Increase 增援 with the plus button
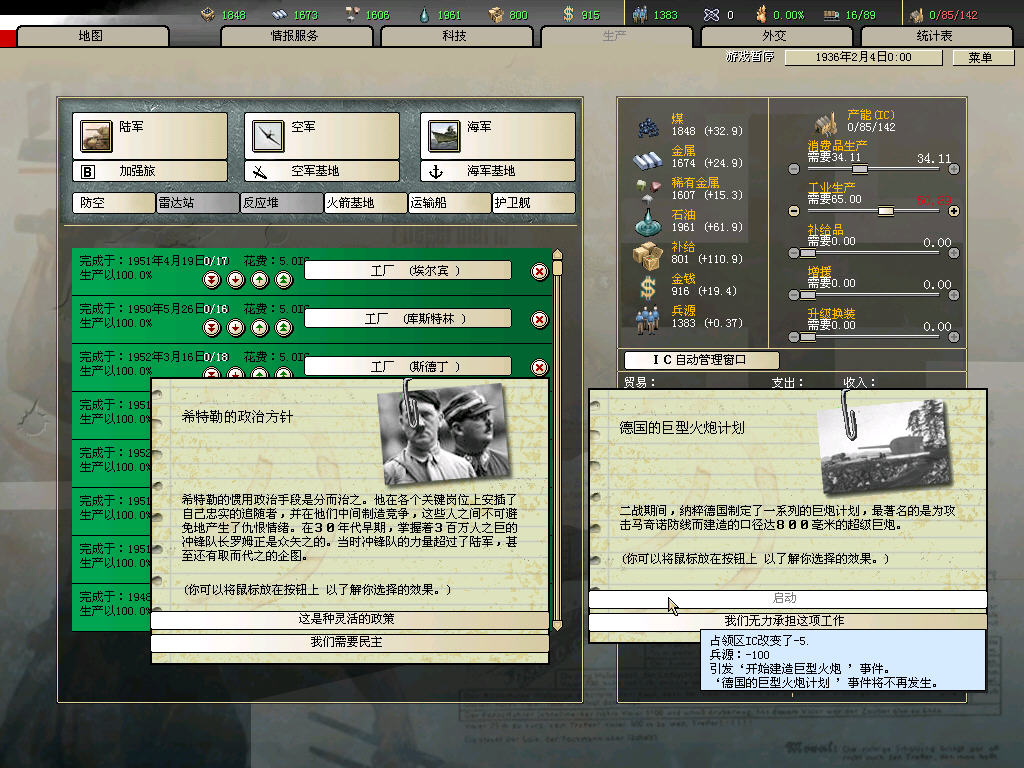 953,295
